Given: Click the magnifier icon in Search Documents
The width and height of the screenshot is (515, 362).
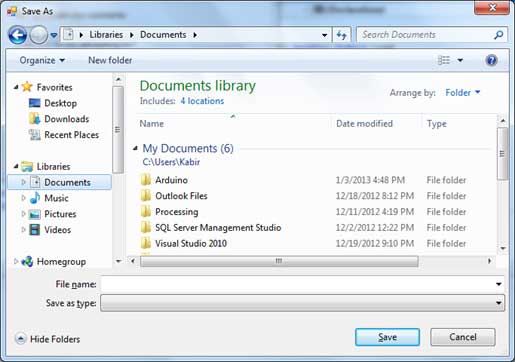Looking at the screenshot, I should point(498,35).
